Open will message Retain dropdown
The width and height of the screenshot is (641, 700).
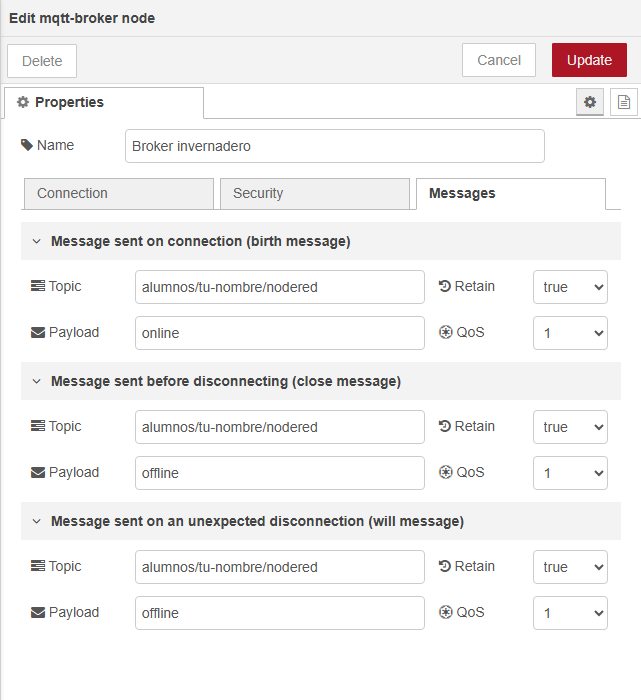point(570,567)
